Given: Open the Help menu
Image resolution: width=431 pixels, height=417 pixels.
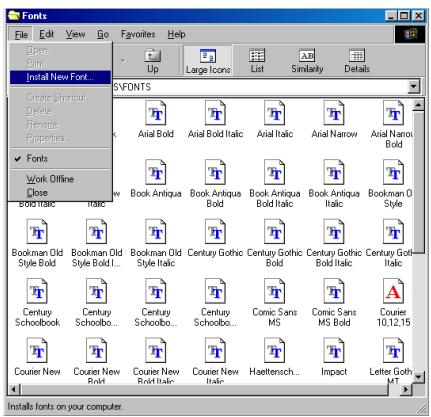Looking at the screenshot, I should [176, 34].
